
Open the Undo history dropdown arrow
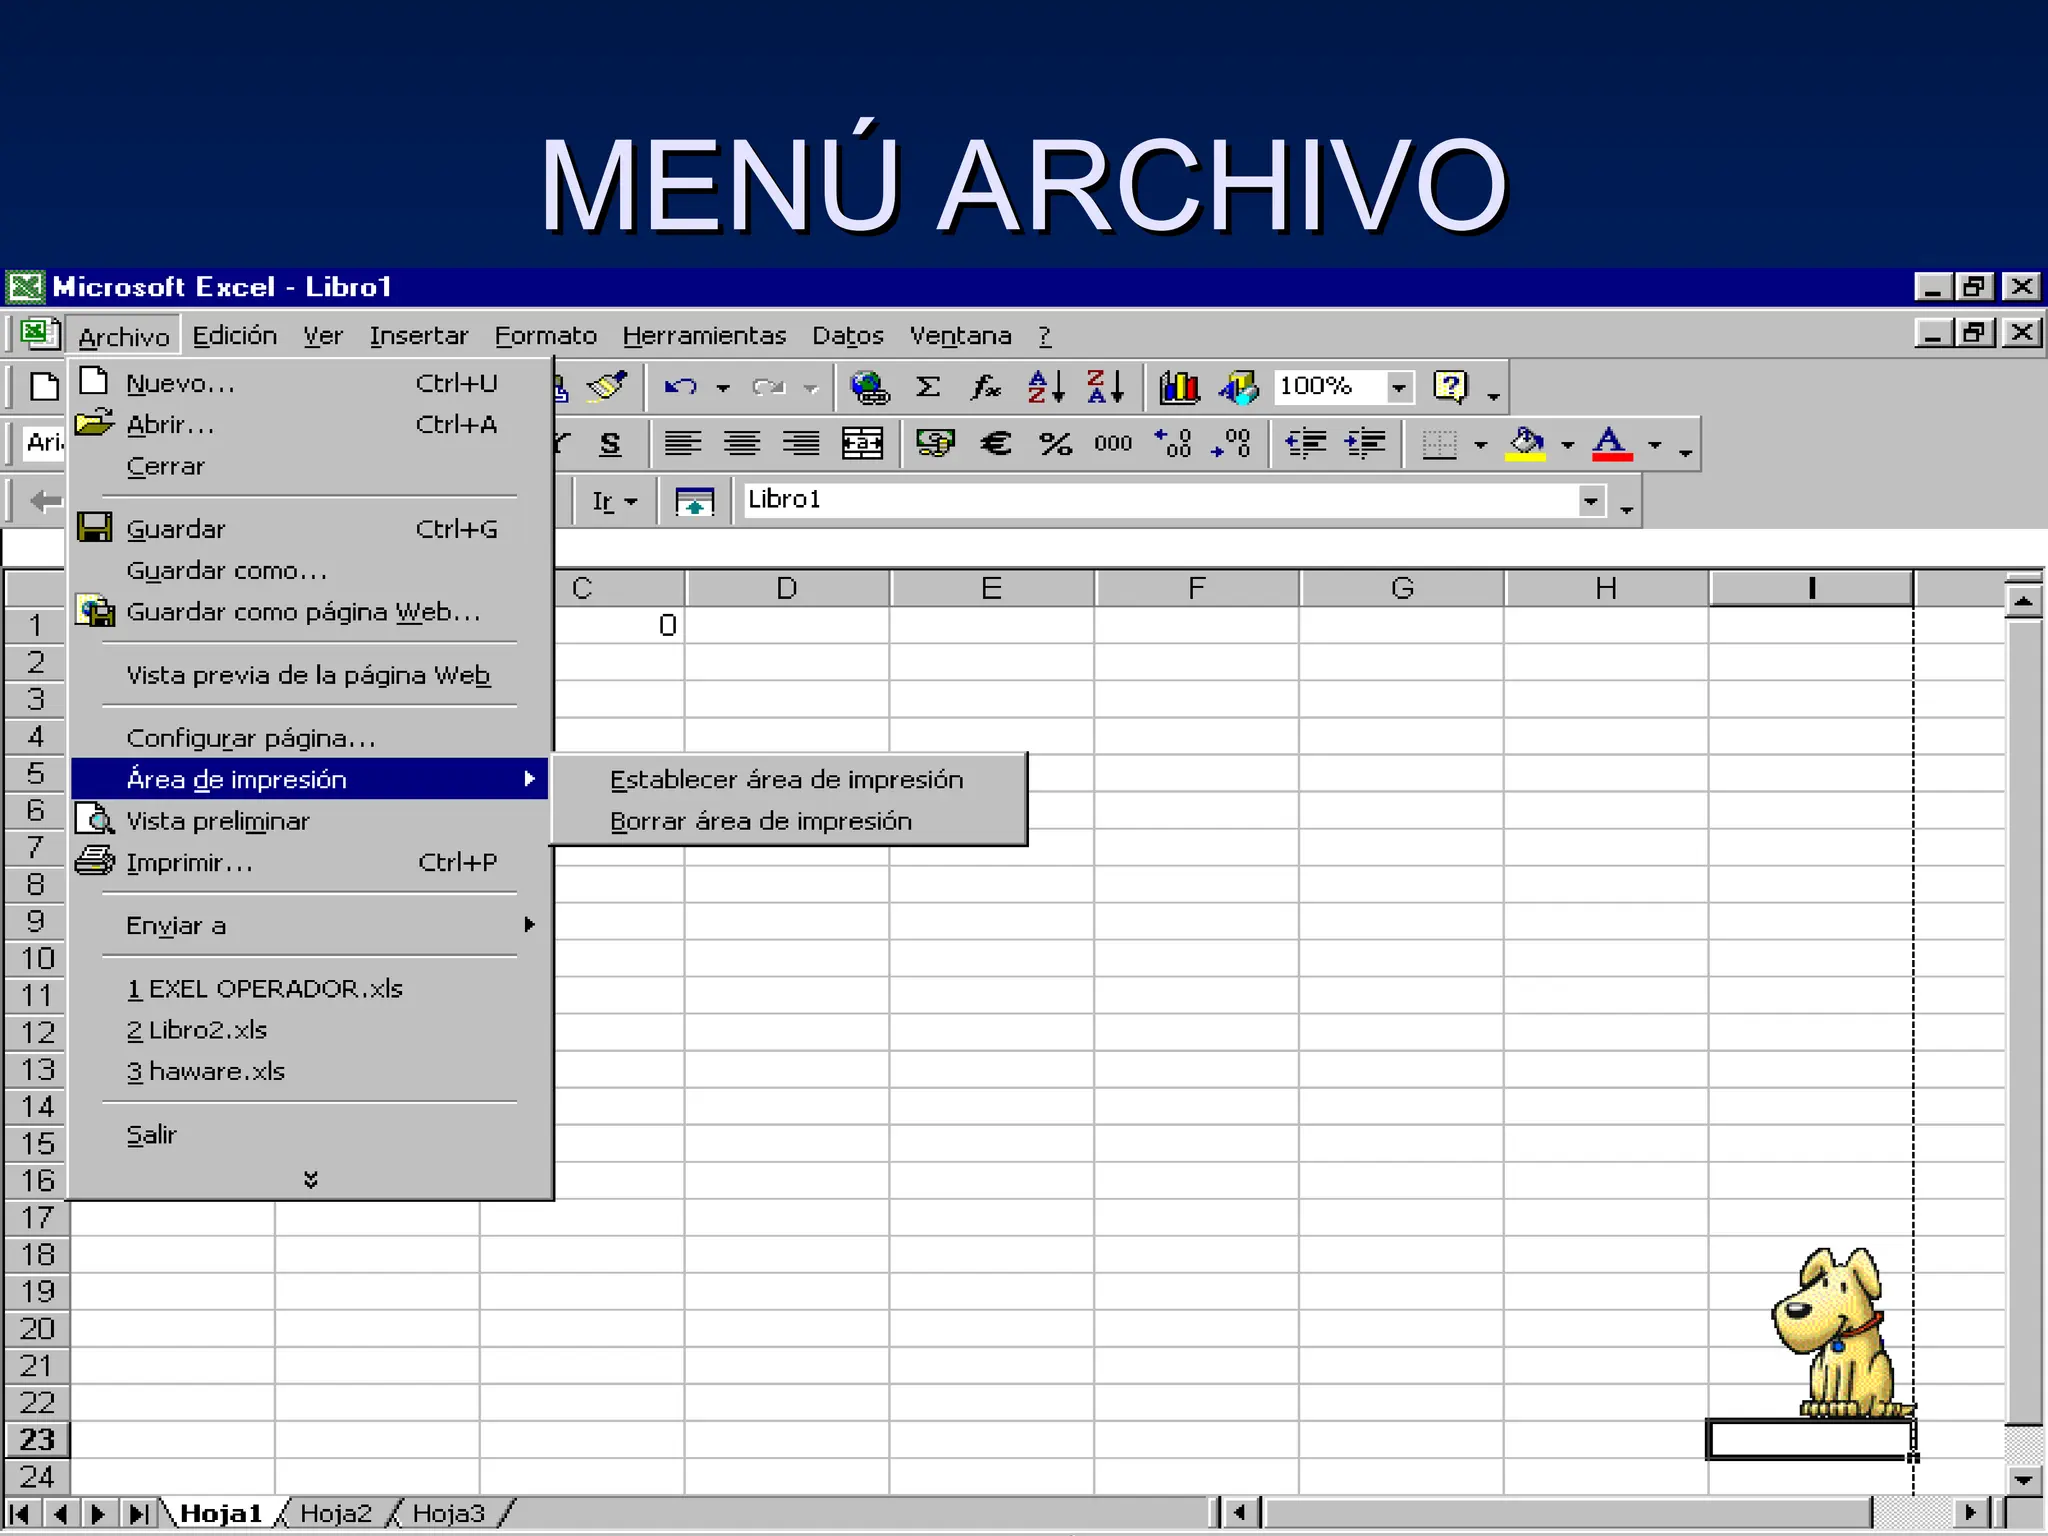[722, 388]
